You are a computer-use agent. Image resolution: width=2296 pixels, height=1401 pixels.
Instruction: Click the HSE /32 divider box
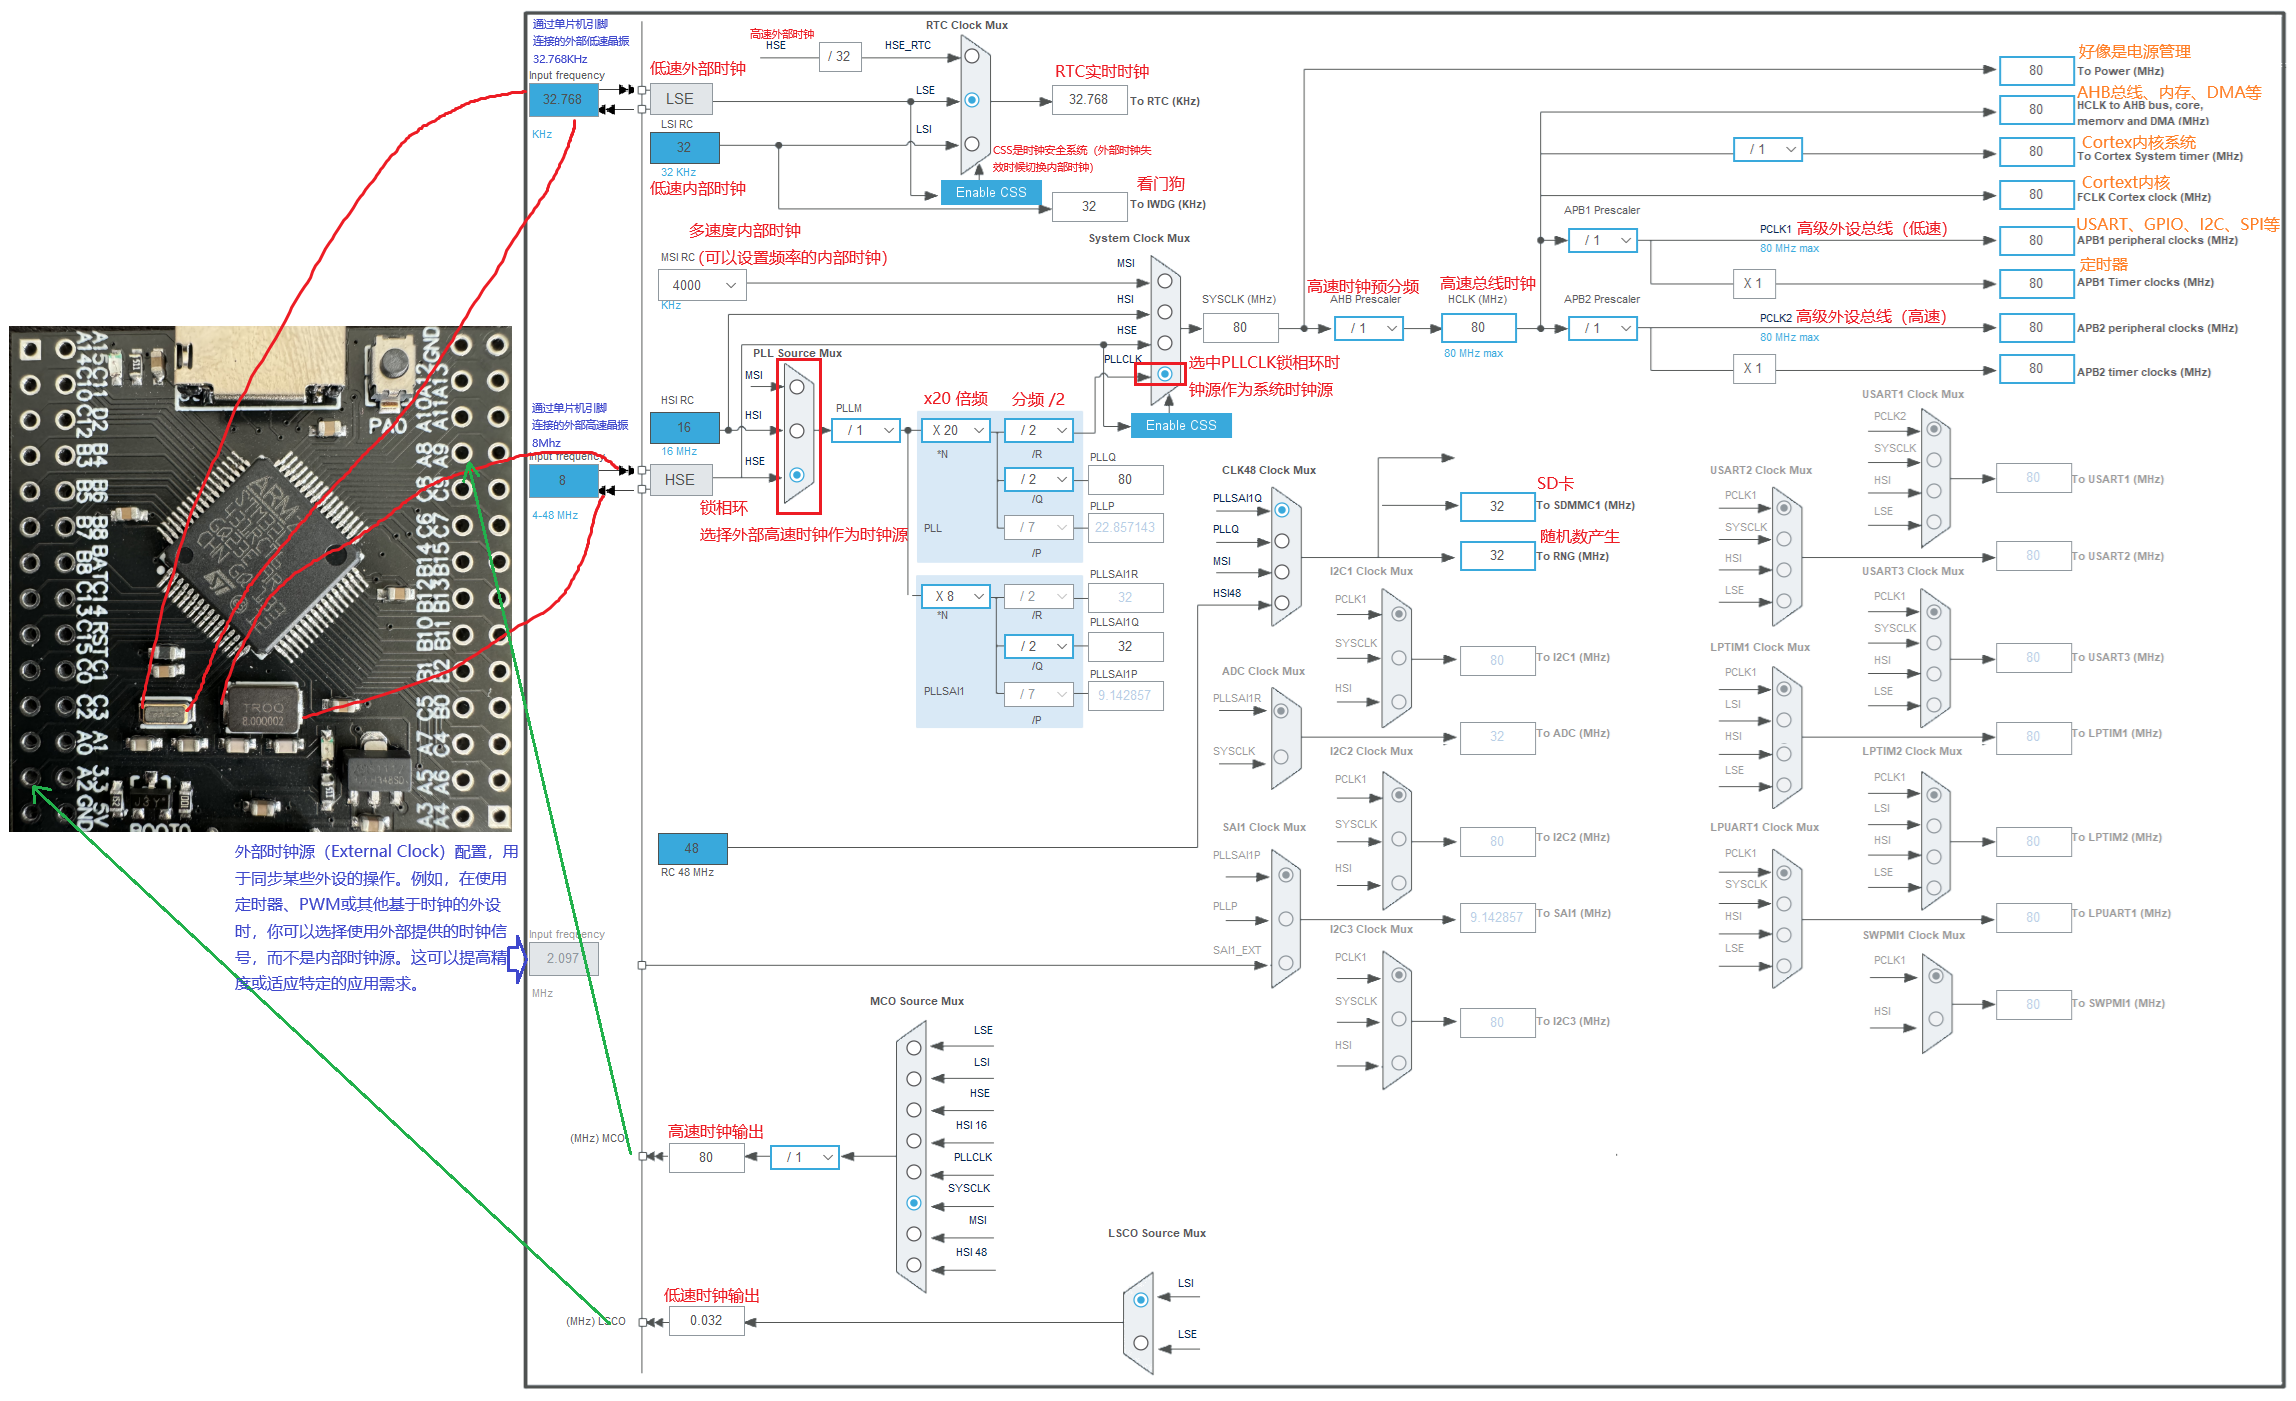click(x=839, y=56)
